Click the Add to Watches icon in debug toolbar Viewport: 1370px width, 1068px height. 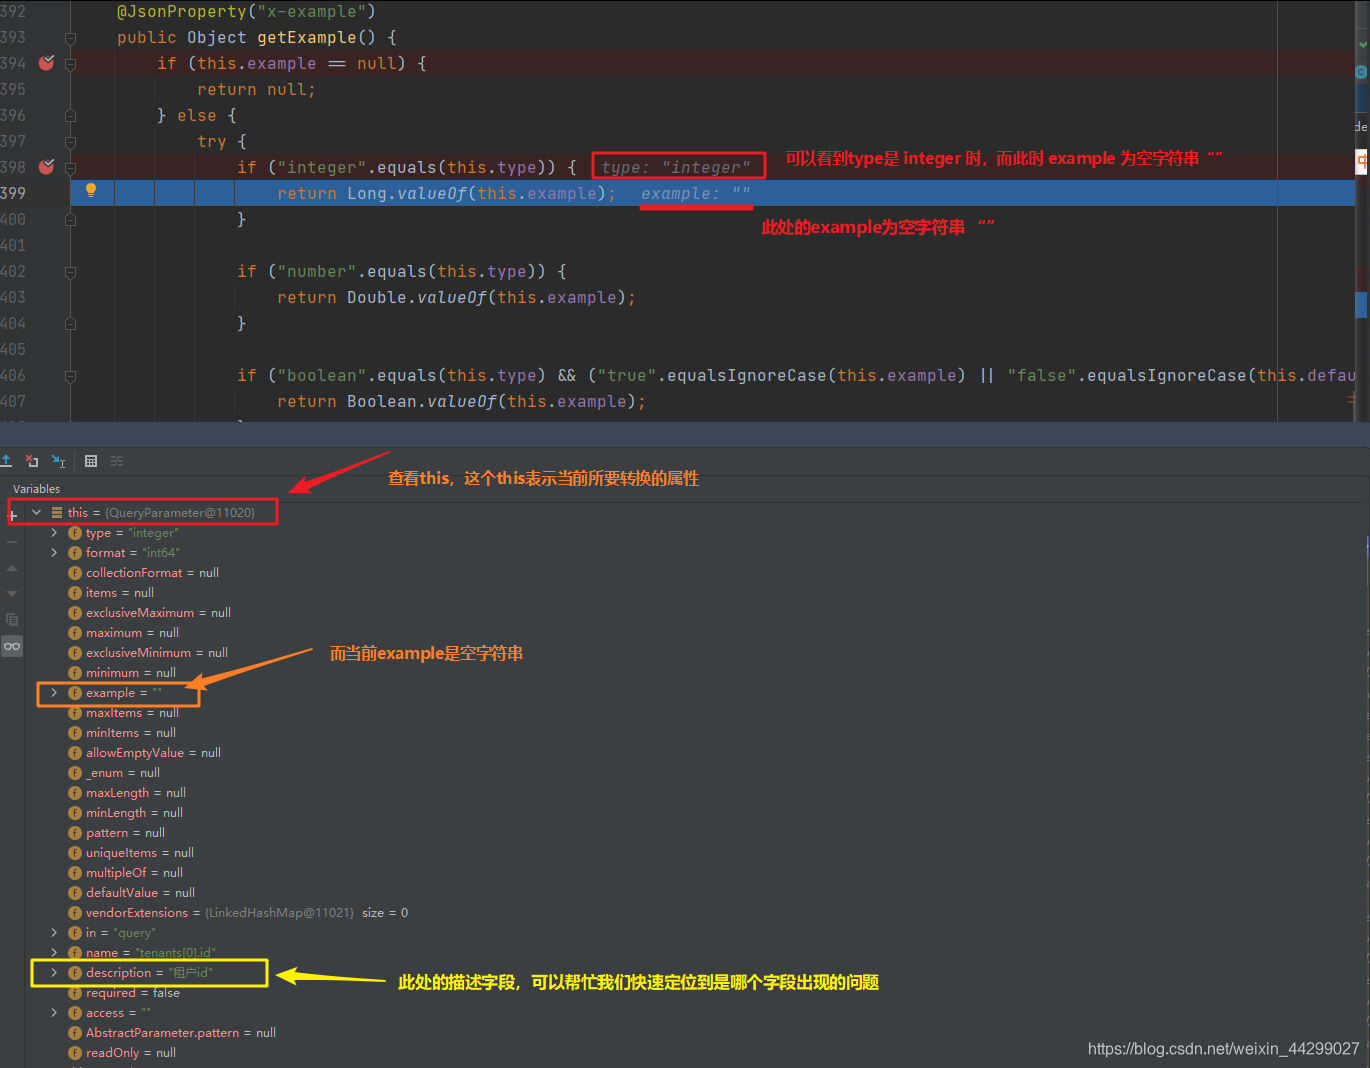tap(58, 461)
